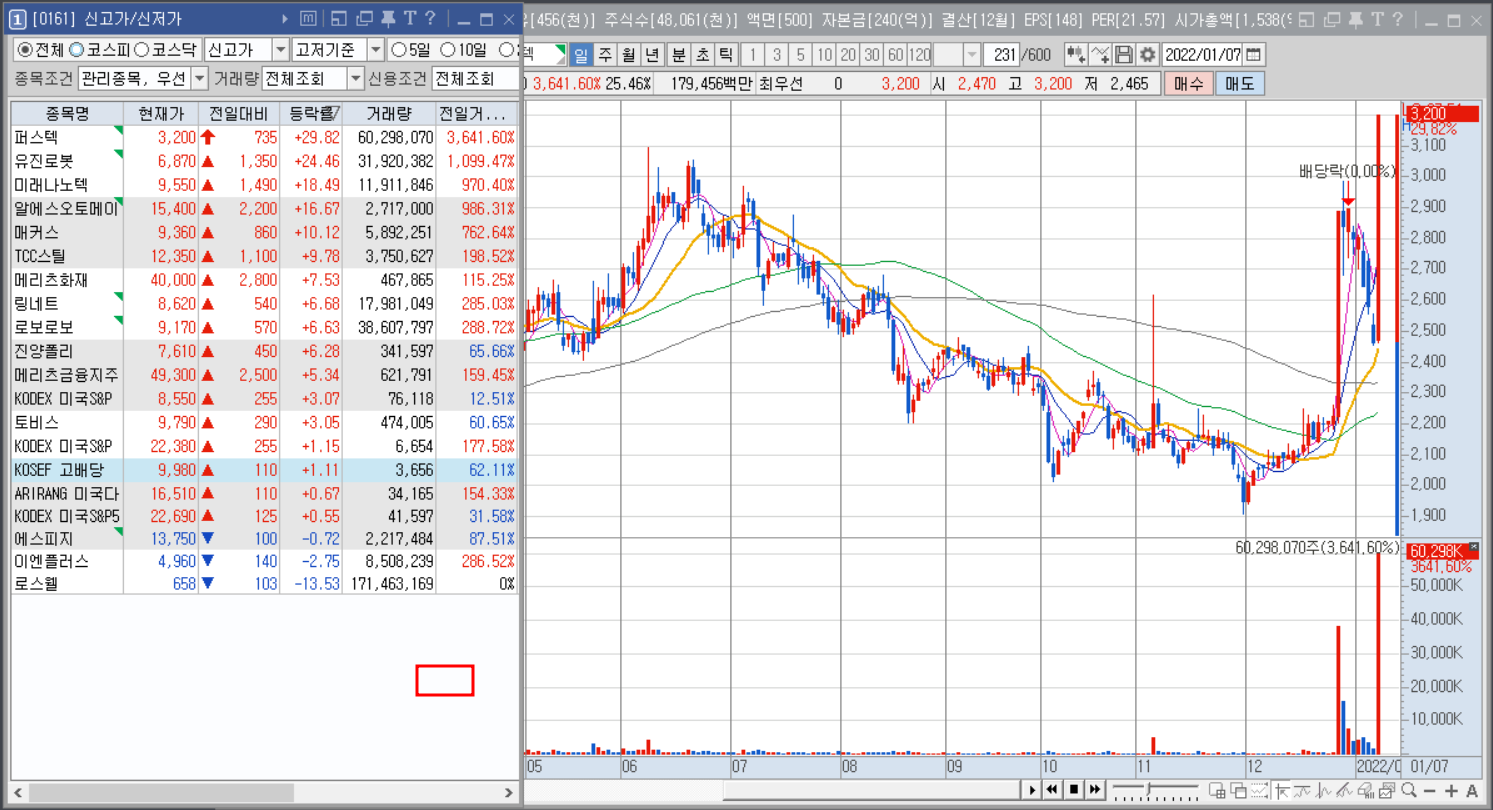The image size is (1493, 810).
Task: Click the 2022/01/07 date field
Action: coord(1203,54)
